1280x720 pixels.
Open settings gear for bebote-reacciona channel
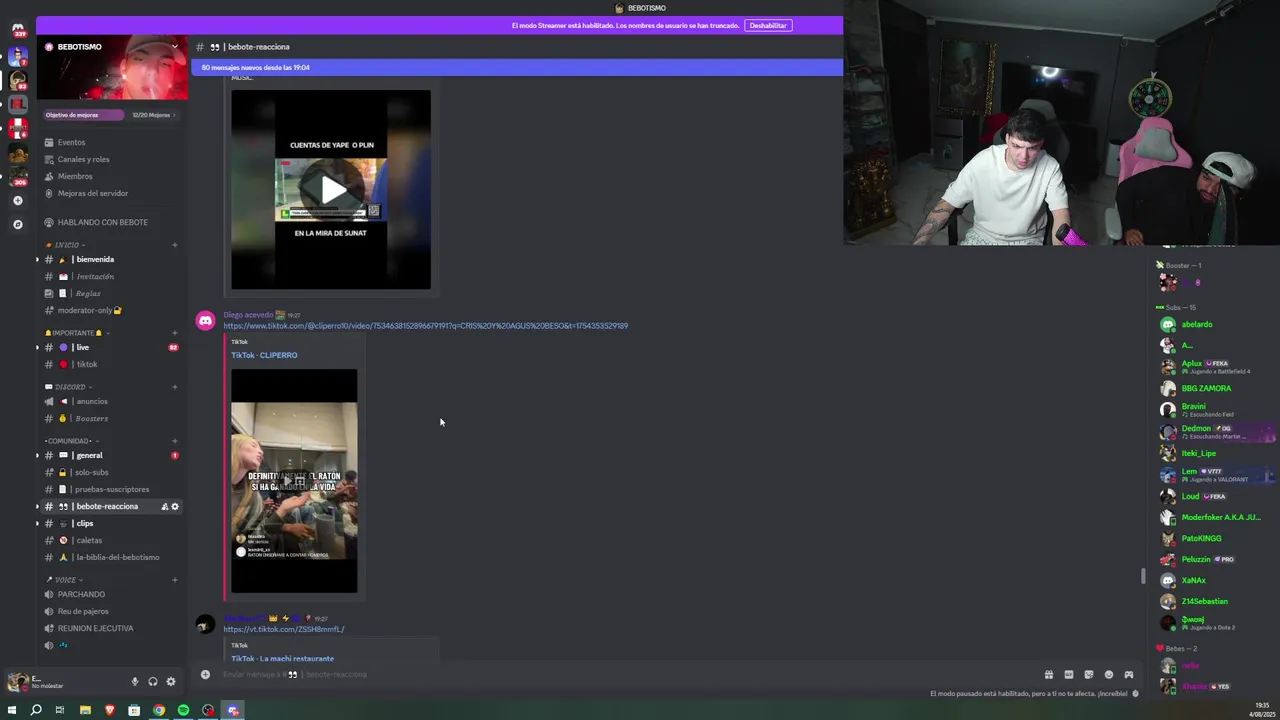point(175,506)
